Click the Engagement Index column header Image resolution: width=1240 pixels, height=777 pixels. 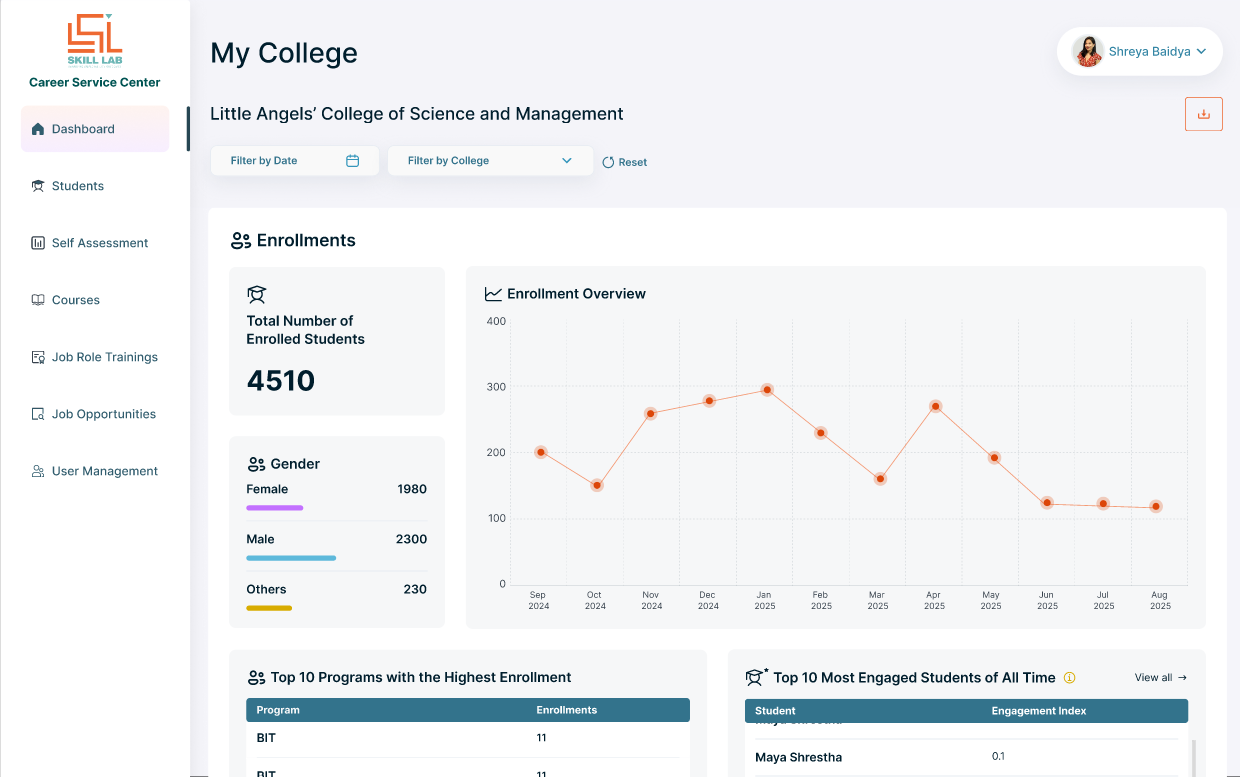click(x=1038, y=711)
